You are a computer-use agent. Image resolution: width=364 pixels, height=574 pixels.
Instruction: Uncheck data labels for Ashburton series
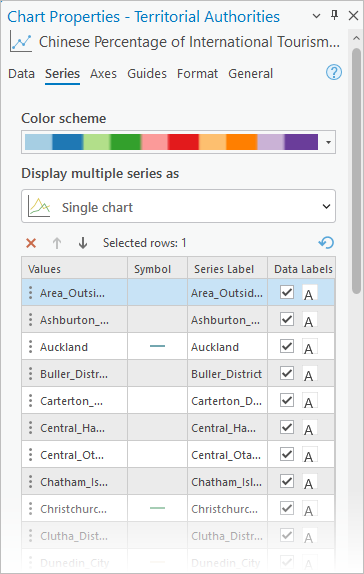point(287,319)
